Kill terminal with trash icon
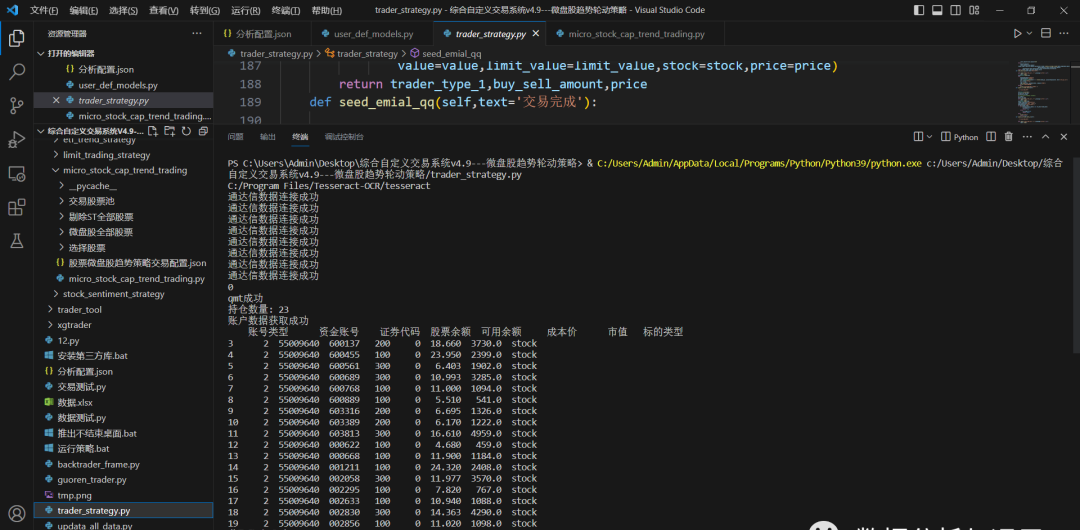 coord(1008,136)
